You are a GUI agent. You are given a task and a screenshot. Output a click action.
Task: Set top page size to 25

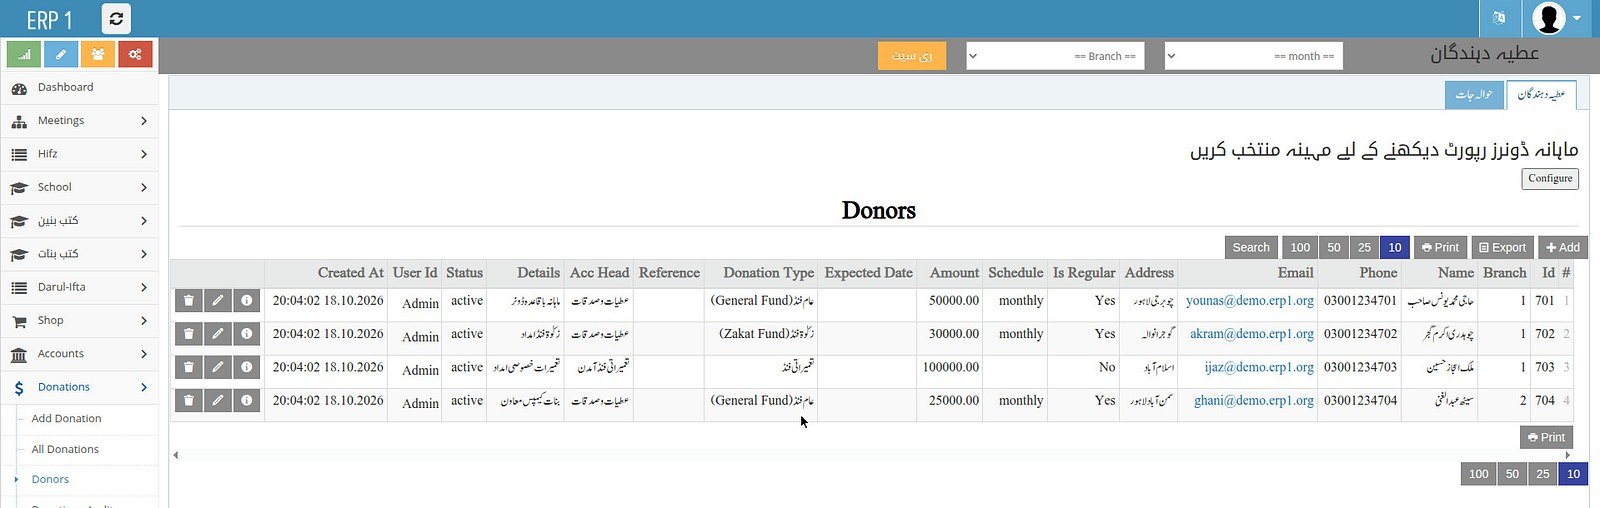pyautogui.click(x=1364, y=248)
